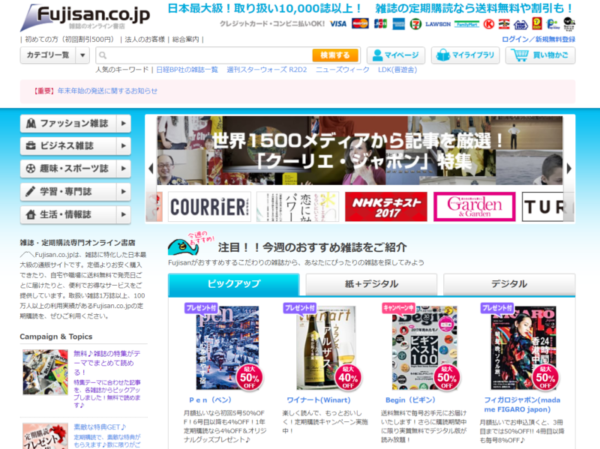Screen dimensions: 600x449
Task: Switch to the デジタル tab
Action: (x=509, y=284)
